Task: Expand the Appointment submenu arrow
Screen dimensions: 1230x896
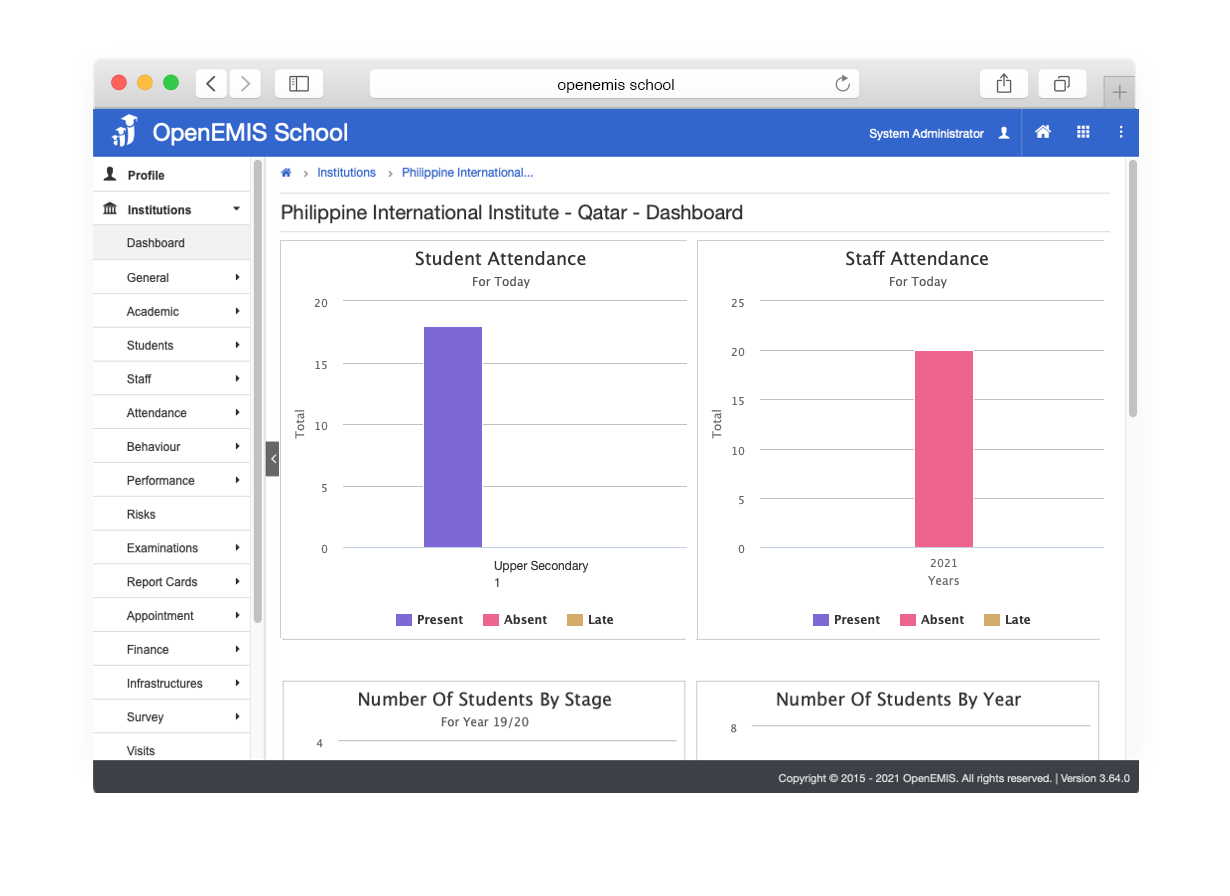Action: click(238, 616)
